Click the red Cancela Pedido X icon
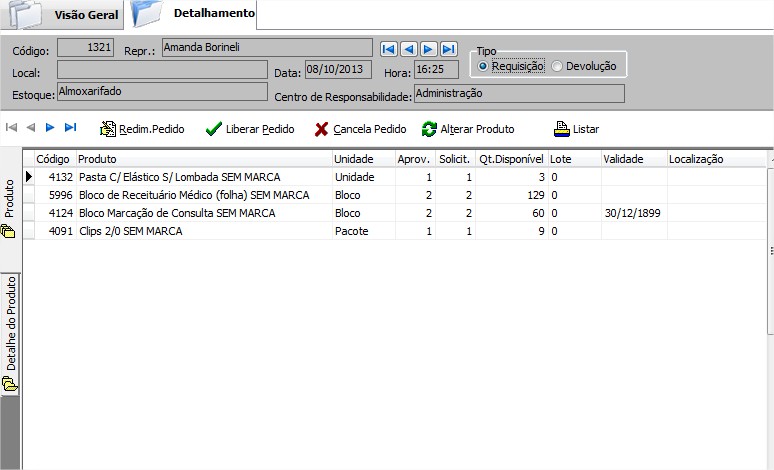 [321, 129]
